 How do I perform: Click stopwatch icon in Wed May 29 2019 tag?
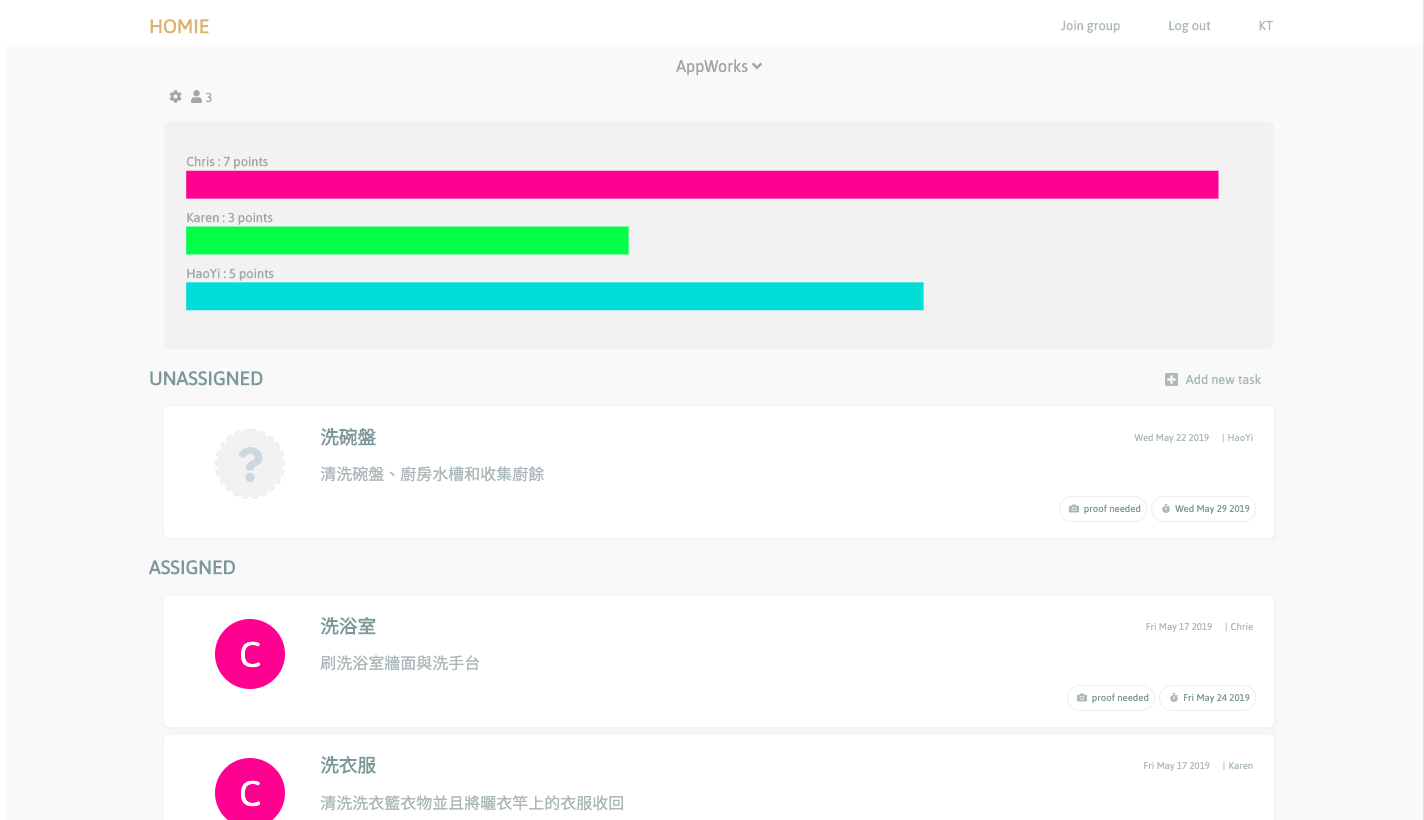1165,509
